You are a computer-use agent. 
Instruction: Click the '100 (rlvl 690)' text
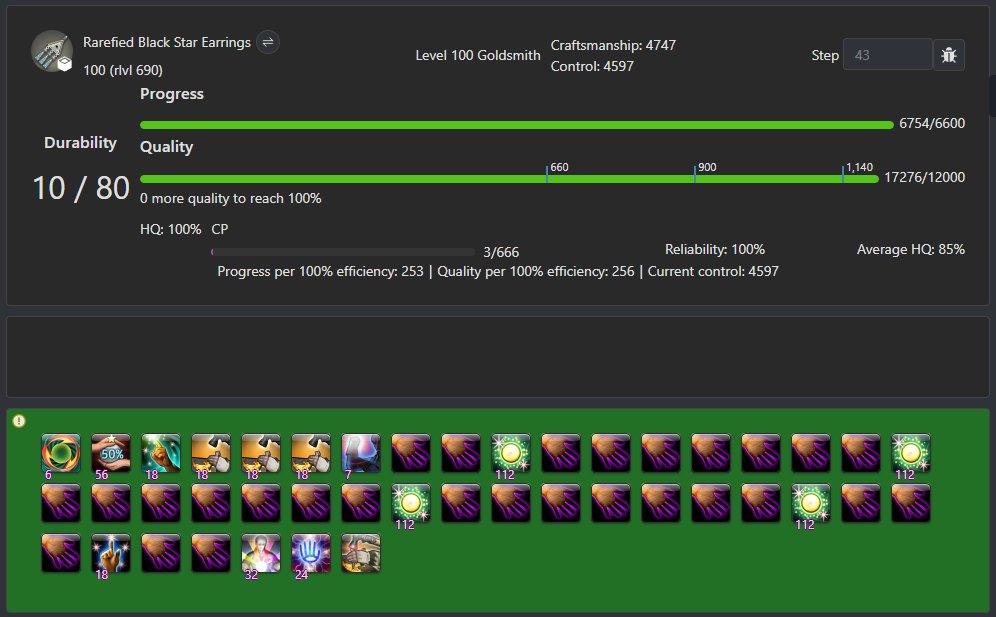[123, 70]
